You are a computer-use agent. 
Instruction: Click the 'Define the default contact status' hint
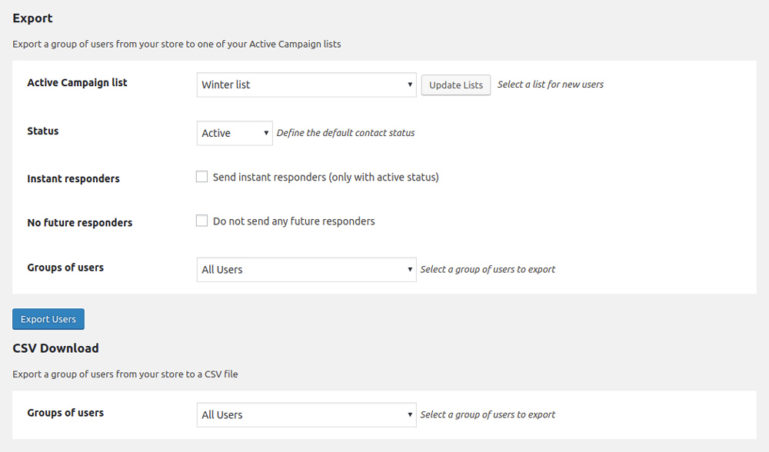click(345, 133)
